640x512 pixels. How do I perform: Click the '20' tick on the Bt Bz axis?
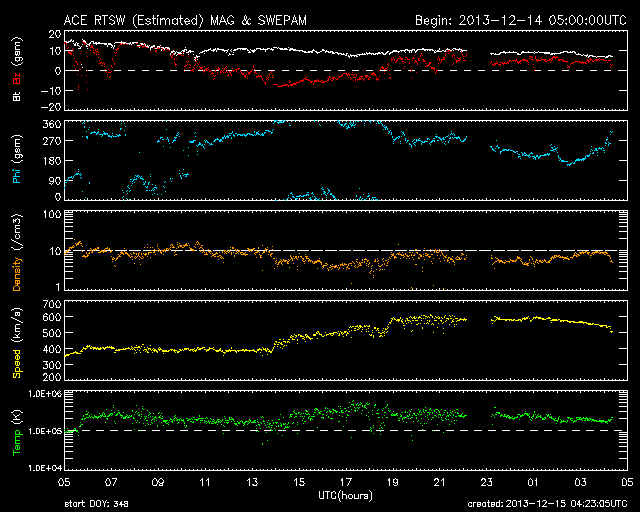tap(55, 34)
